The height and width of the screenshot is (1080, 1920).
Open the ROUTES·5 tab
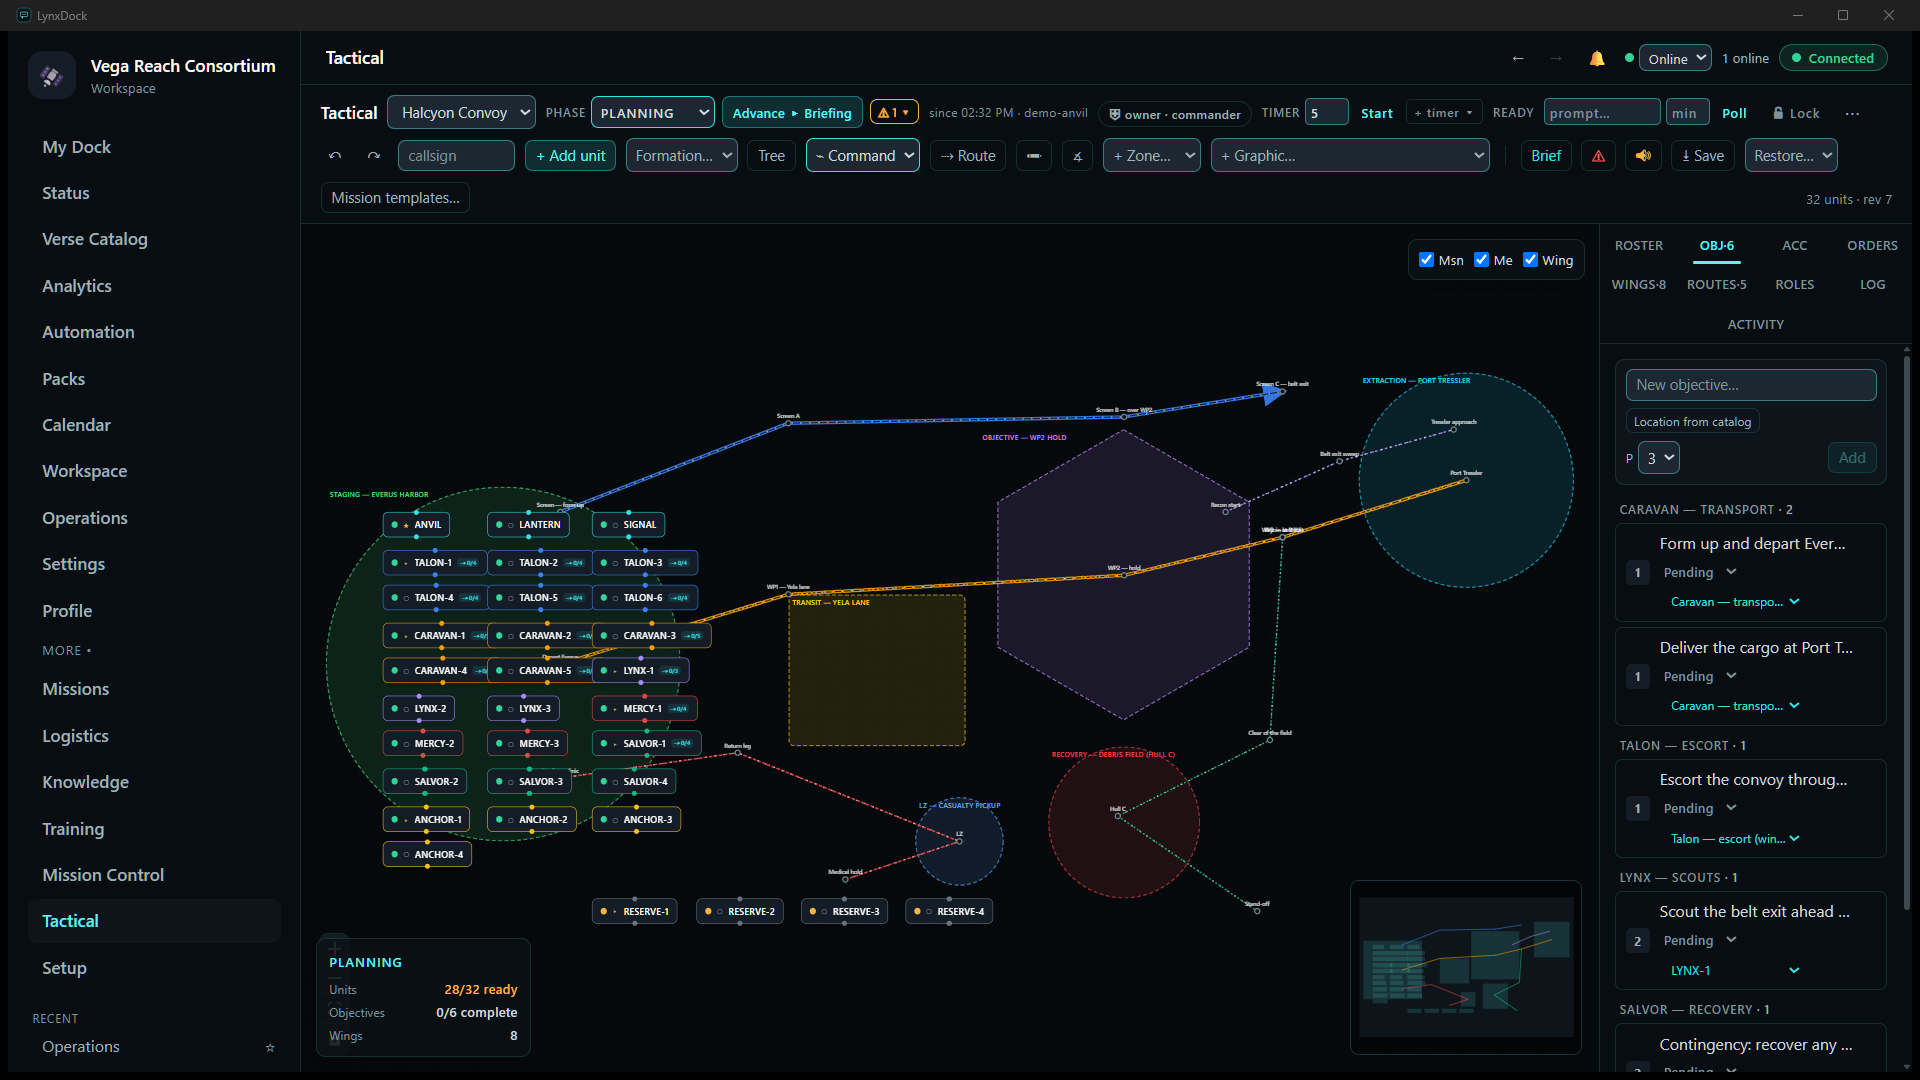pyautogui.click(x=1717, y=285)
